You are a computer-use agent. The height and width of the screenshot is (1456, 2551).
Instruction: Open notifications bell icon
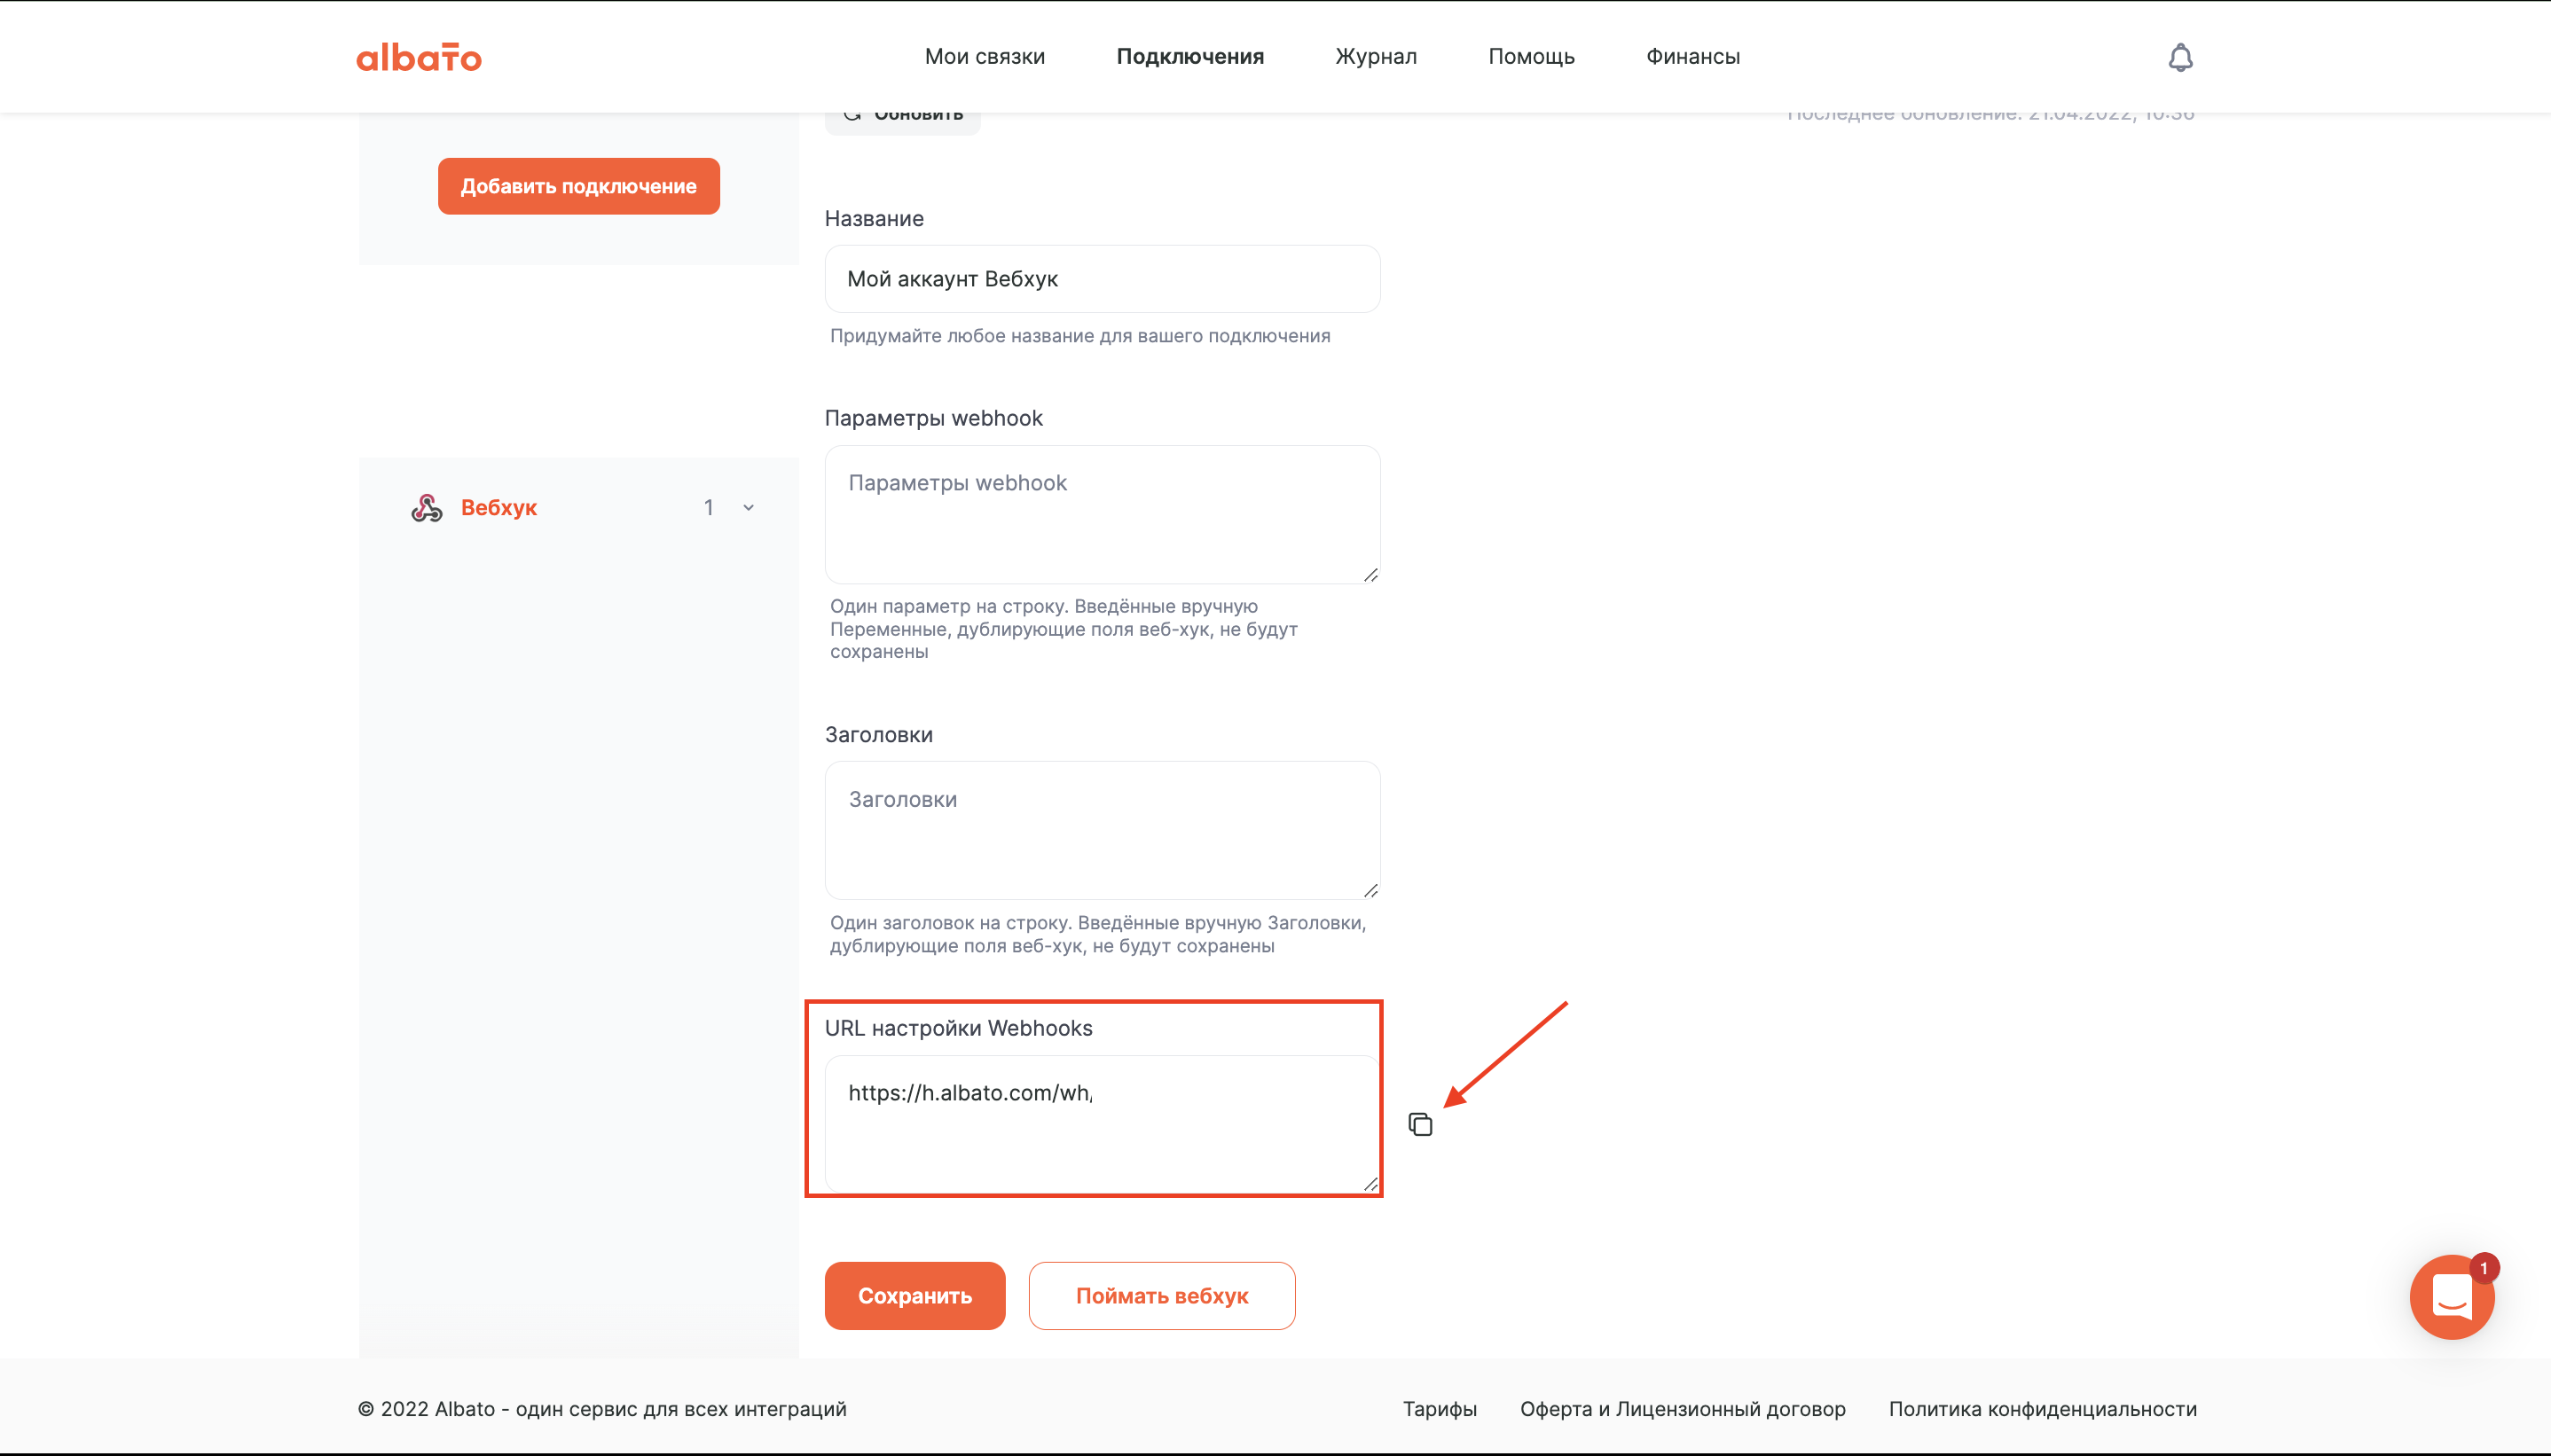(2180, 57)
